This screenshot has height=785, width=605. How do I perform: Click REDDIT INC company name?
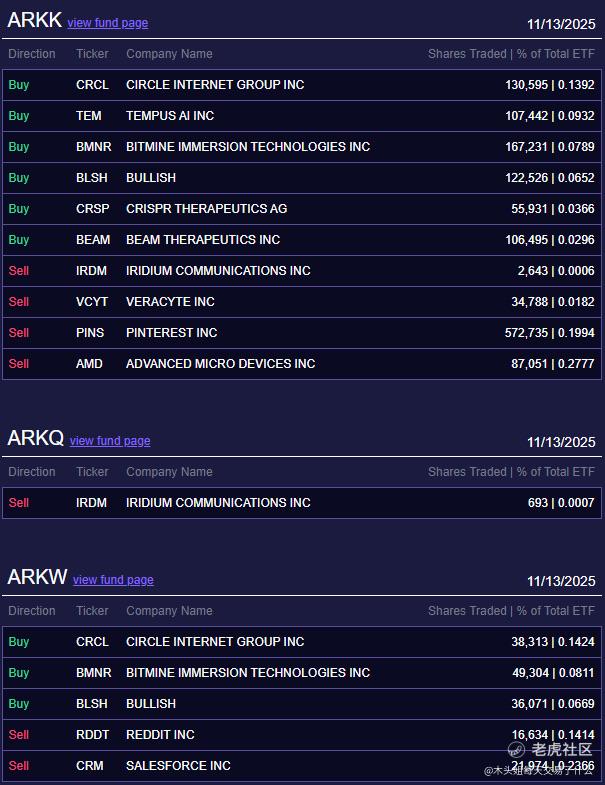[x=160, y=735]
